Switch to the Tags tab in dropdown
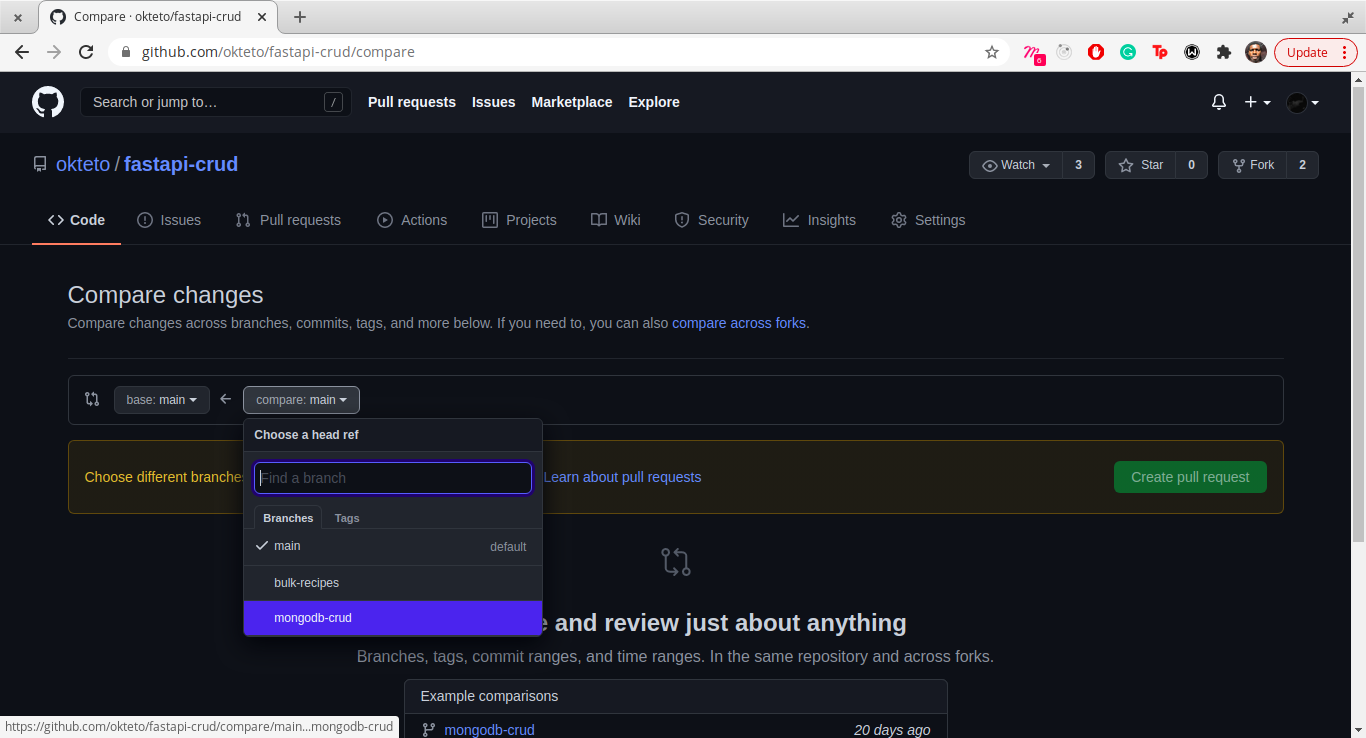Image resolution: width=1366 pixels, height=738 pixels. click(x=347, y=518)
